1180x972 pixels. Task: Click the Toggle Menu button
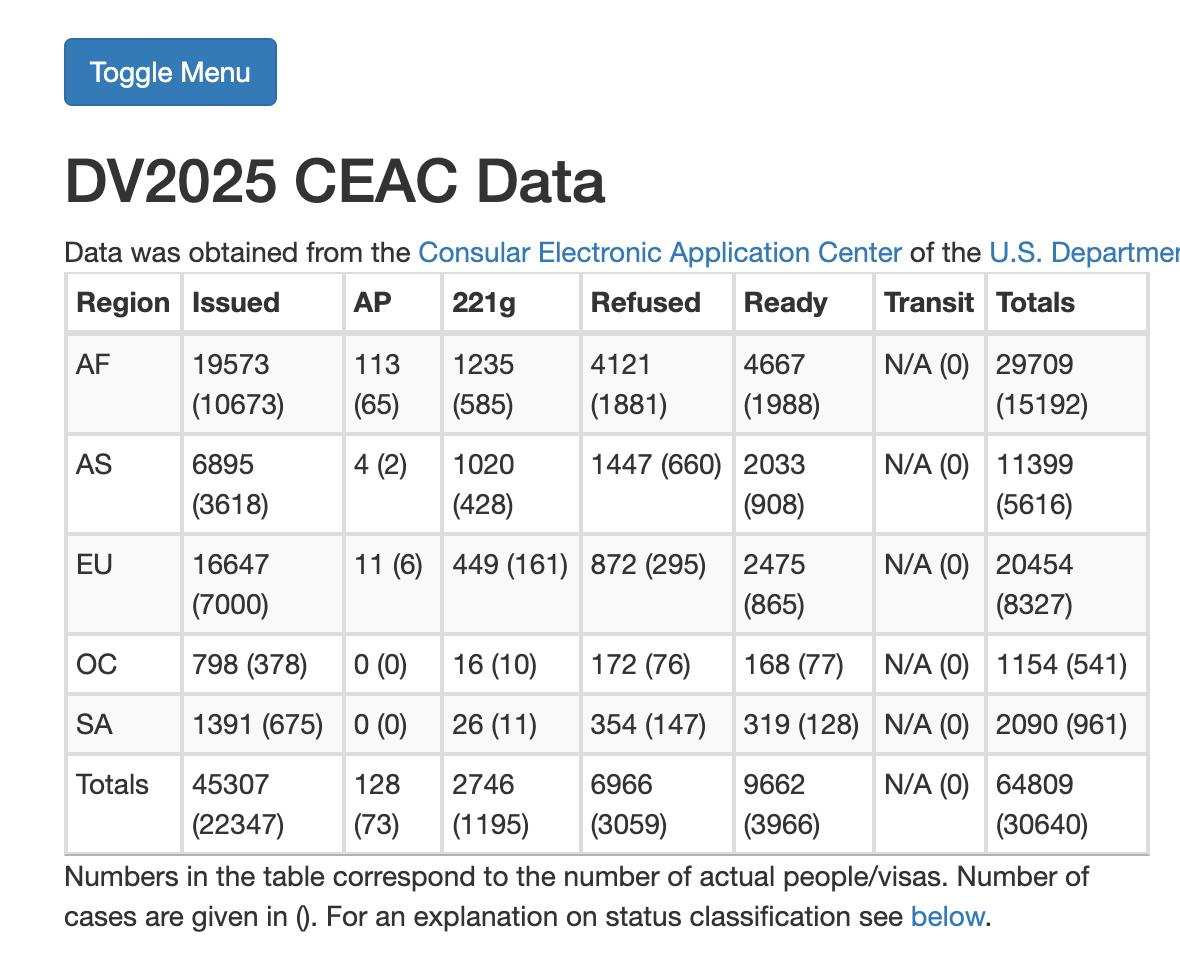(170, 72)
